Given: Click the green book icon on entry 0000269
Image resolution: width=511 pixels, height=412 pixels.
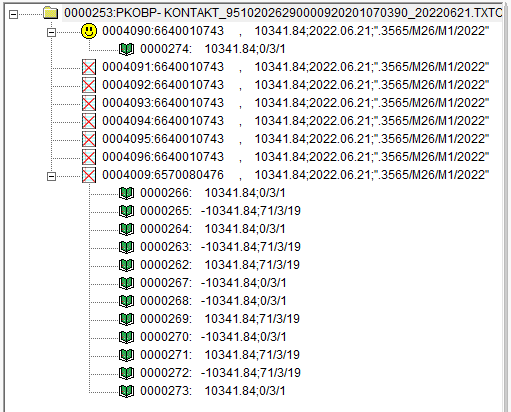Looking at the screenshot, I should pyautogui.click(x=127, y=319).
